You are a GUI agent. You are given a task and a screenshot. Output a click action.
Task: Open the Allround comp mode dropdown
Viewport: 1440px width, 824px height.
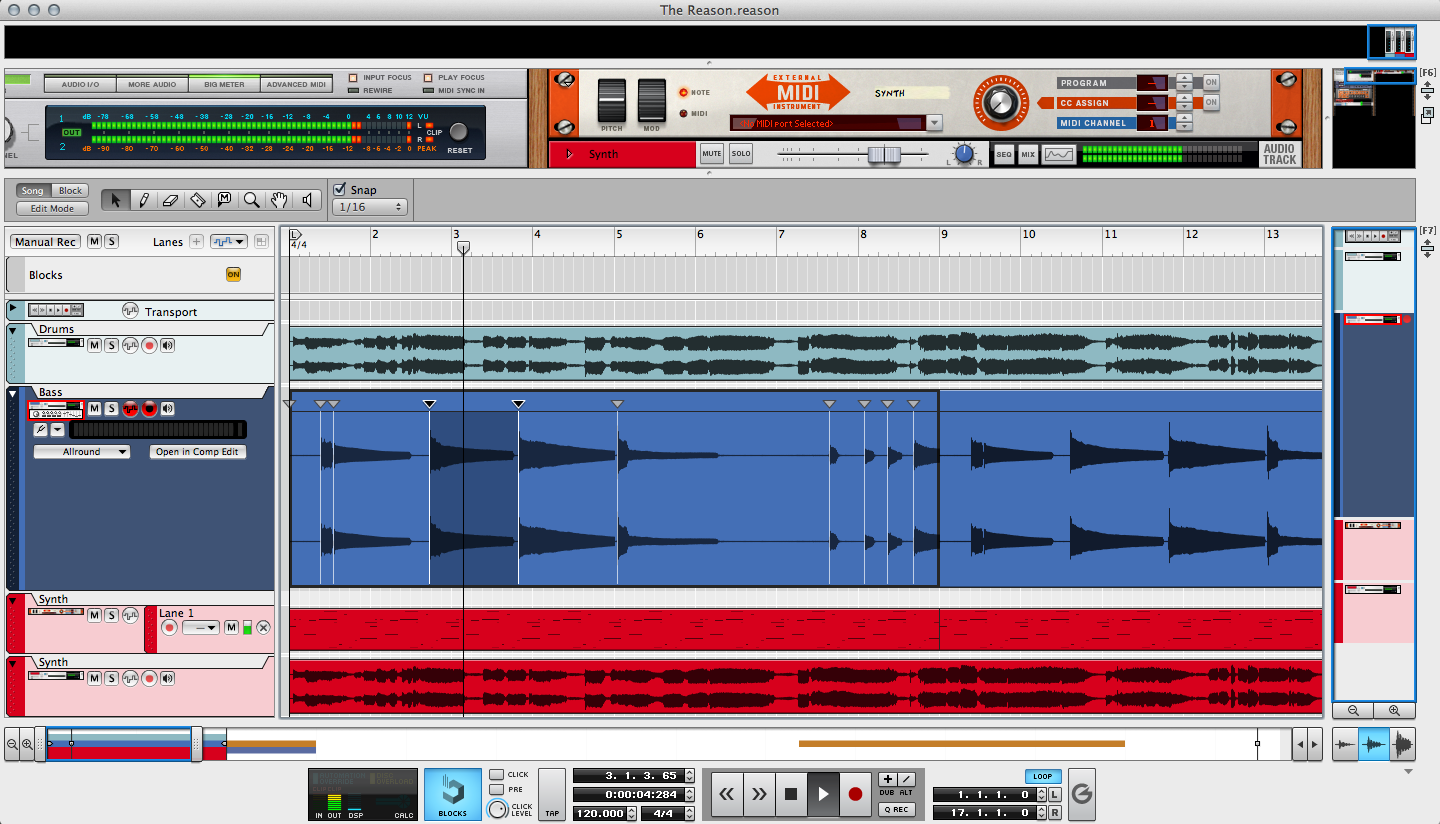(82, 451)
